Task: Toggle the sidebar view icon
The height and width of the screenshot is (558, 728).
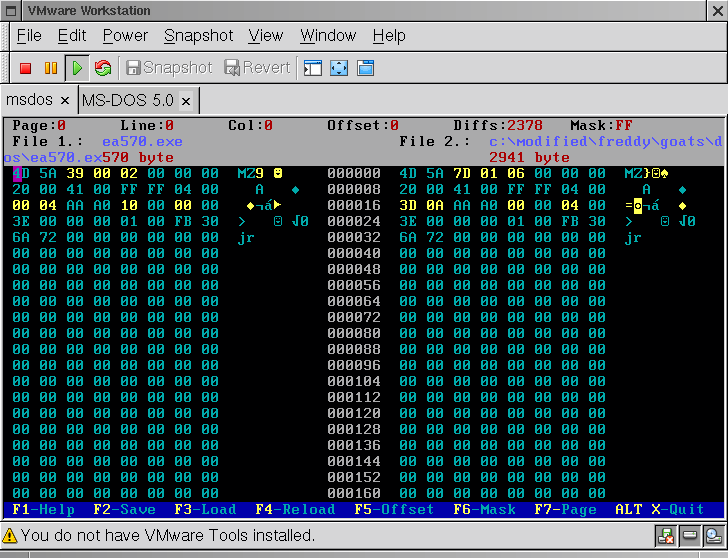Action: (x=313, y=68)
